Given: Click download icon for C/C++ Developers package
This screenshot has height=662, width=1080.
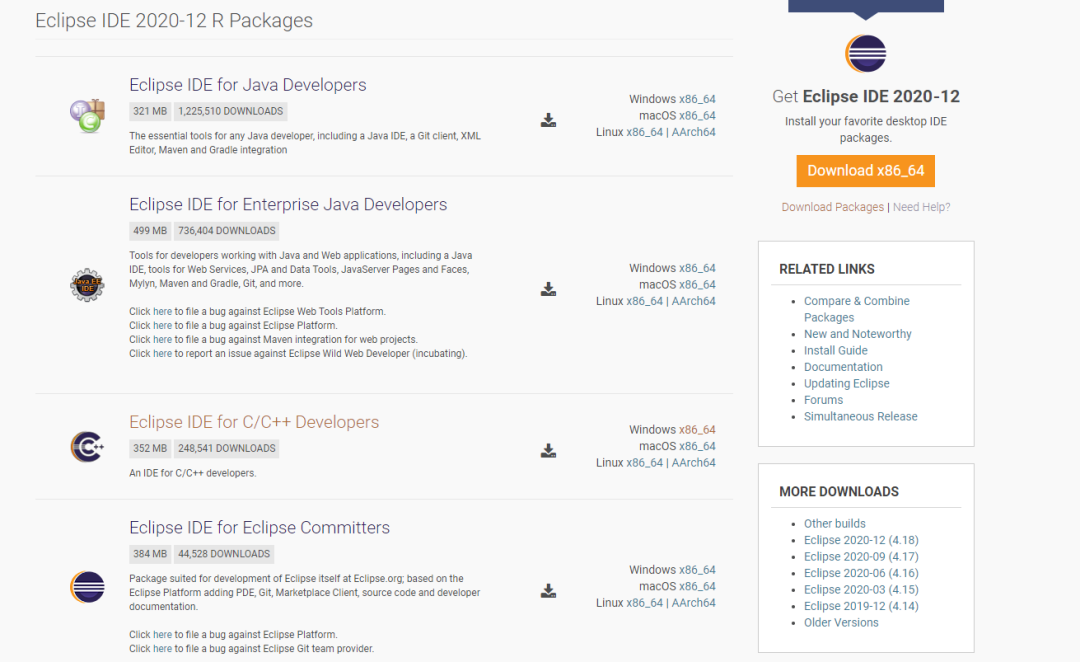Looking at the screenshot, I should coord(548,451).
